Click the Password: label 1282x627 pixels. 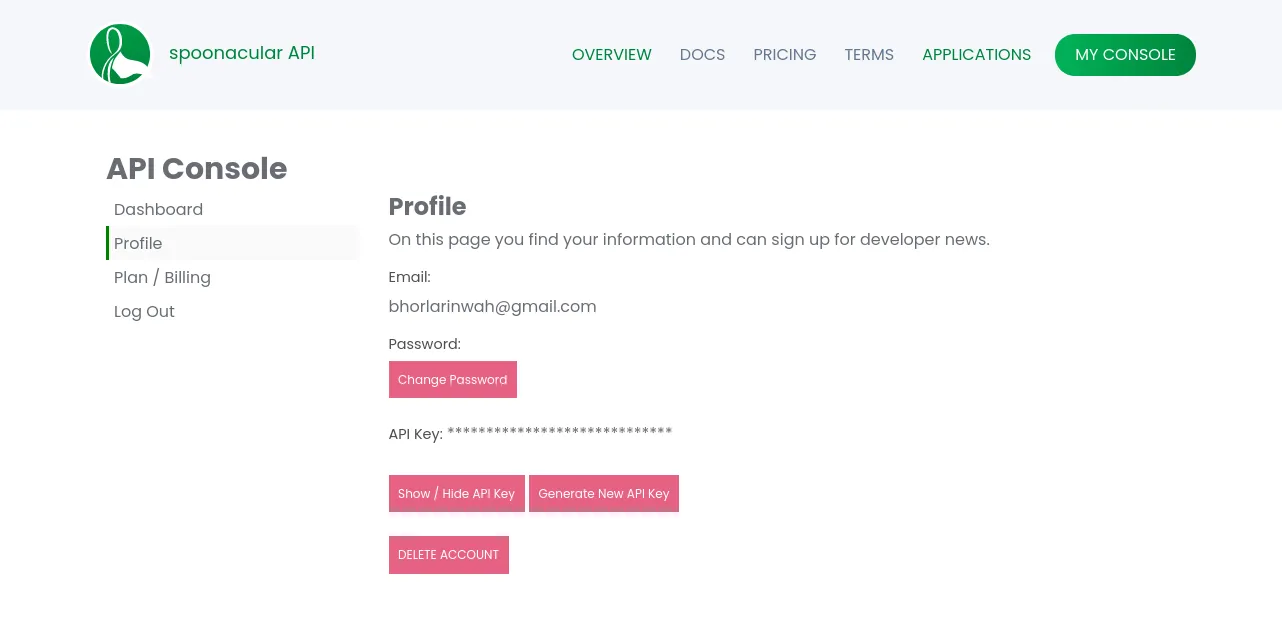tap(424, 344)
